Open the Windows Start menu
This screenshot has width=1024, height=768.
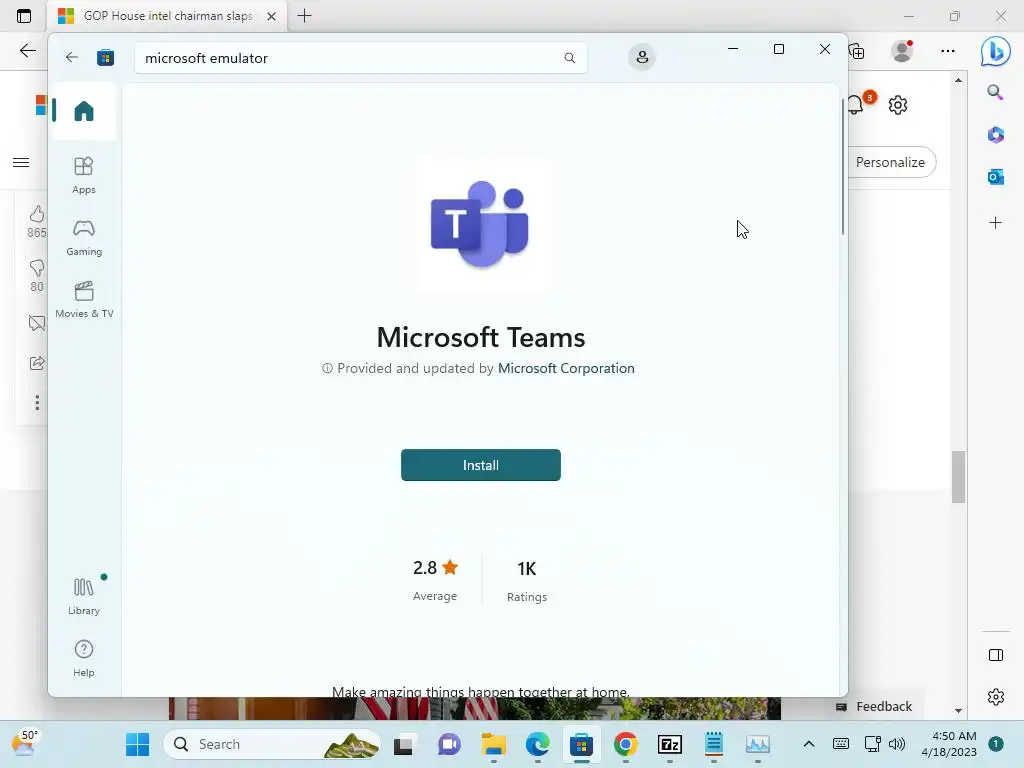tap(137, 744)
